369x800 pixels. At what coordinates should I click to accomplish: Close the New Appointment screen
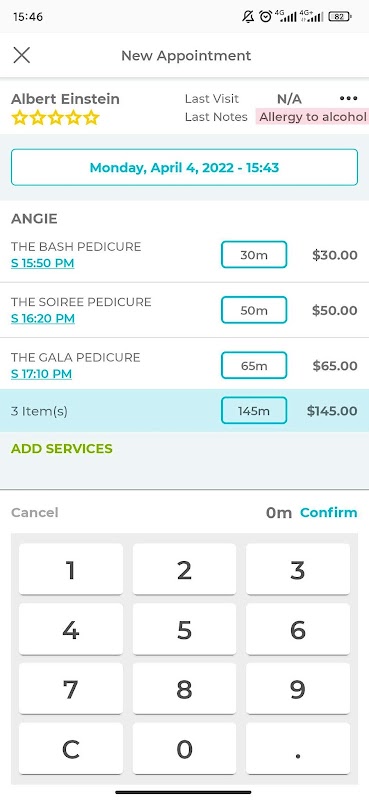[21, 55]
